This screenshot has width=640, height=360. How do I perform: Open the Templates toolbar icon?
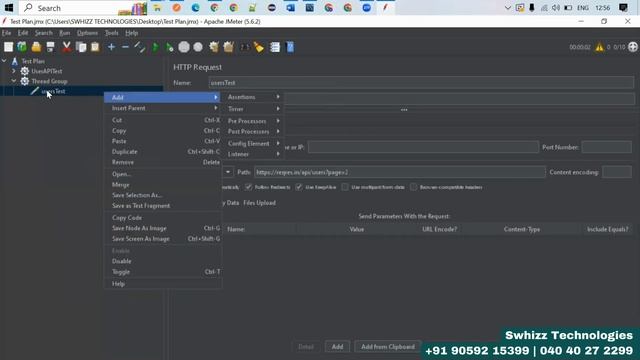coord(22,47)
